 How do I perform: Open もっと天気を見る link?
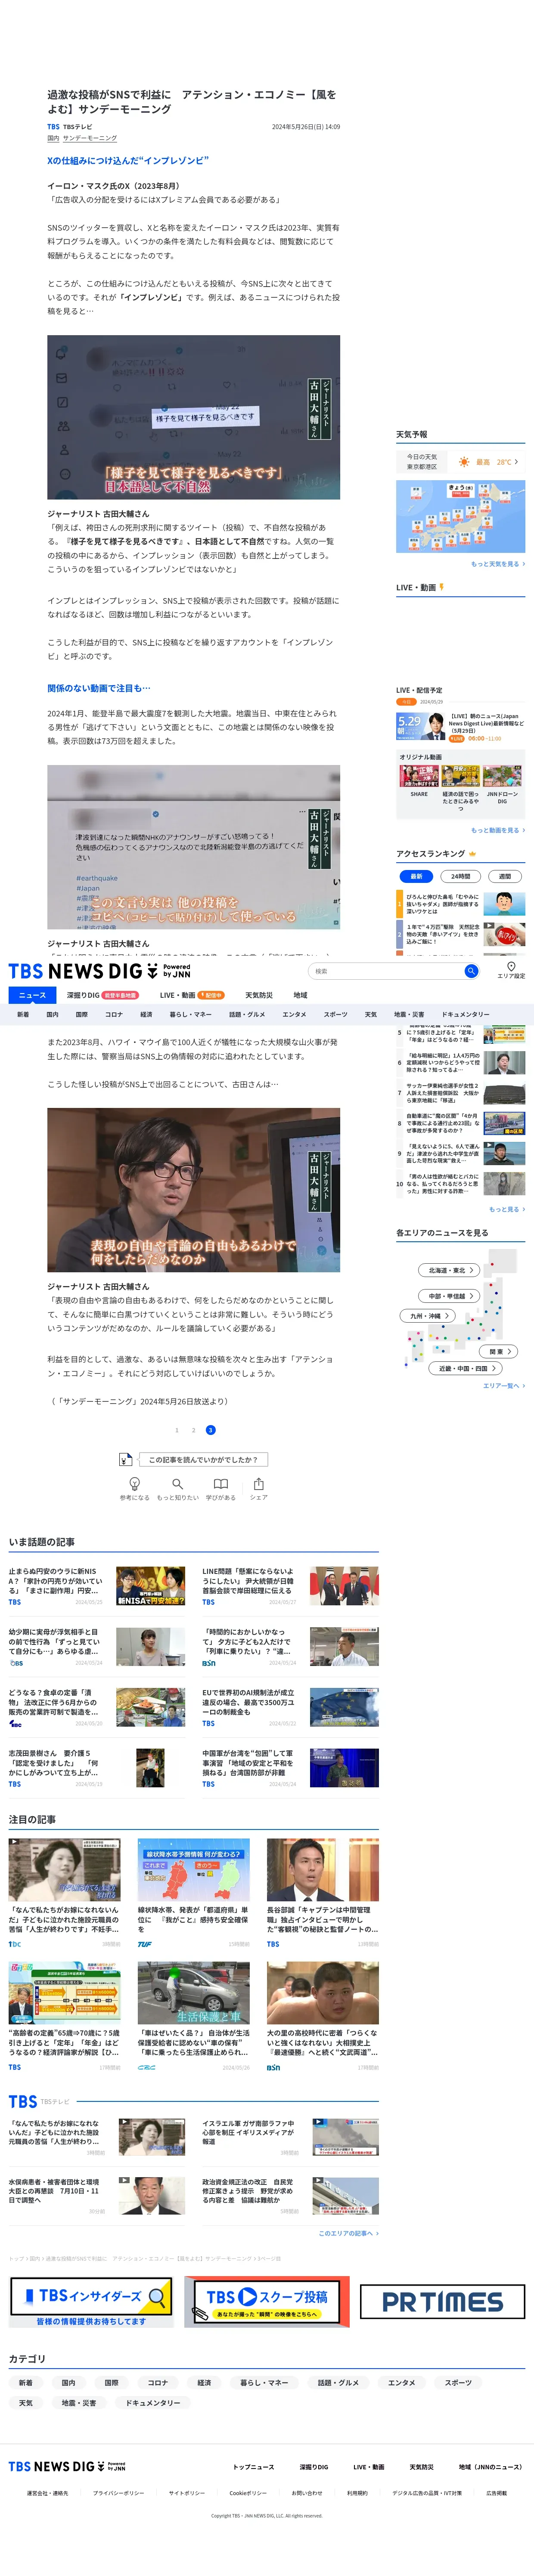coord(498,564)
